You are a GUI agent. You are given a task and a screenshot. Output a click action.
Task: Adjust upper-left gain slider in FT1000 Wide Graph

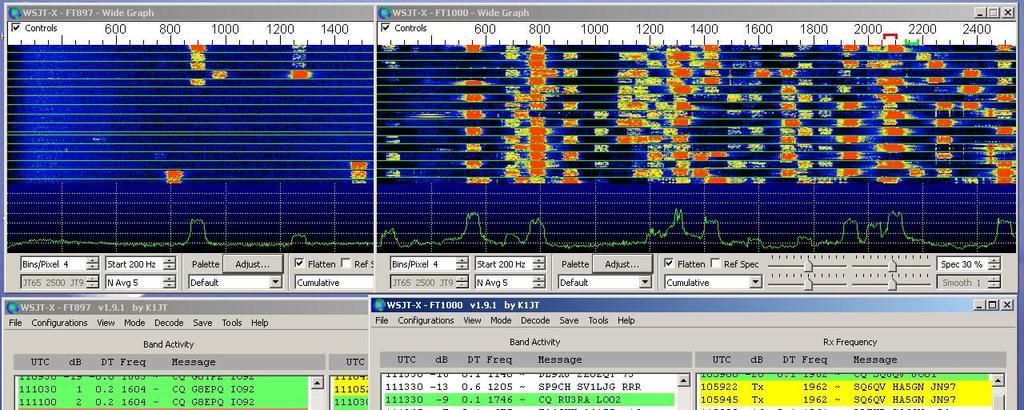pos(808,265)
